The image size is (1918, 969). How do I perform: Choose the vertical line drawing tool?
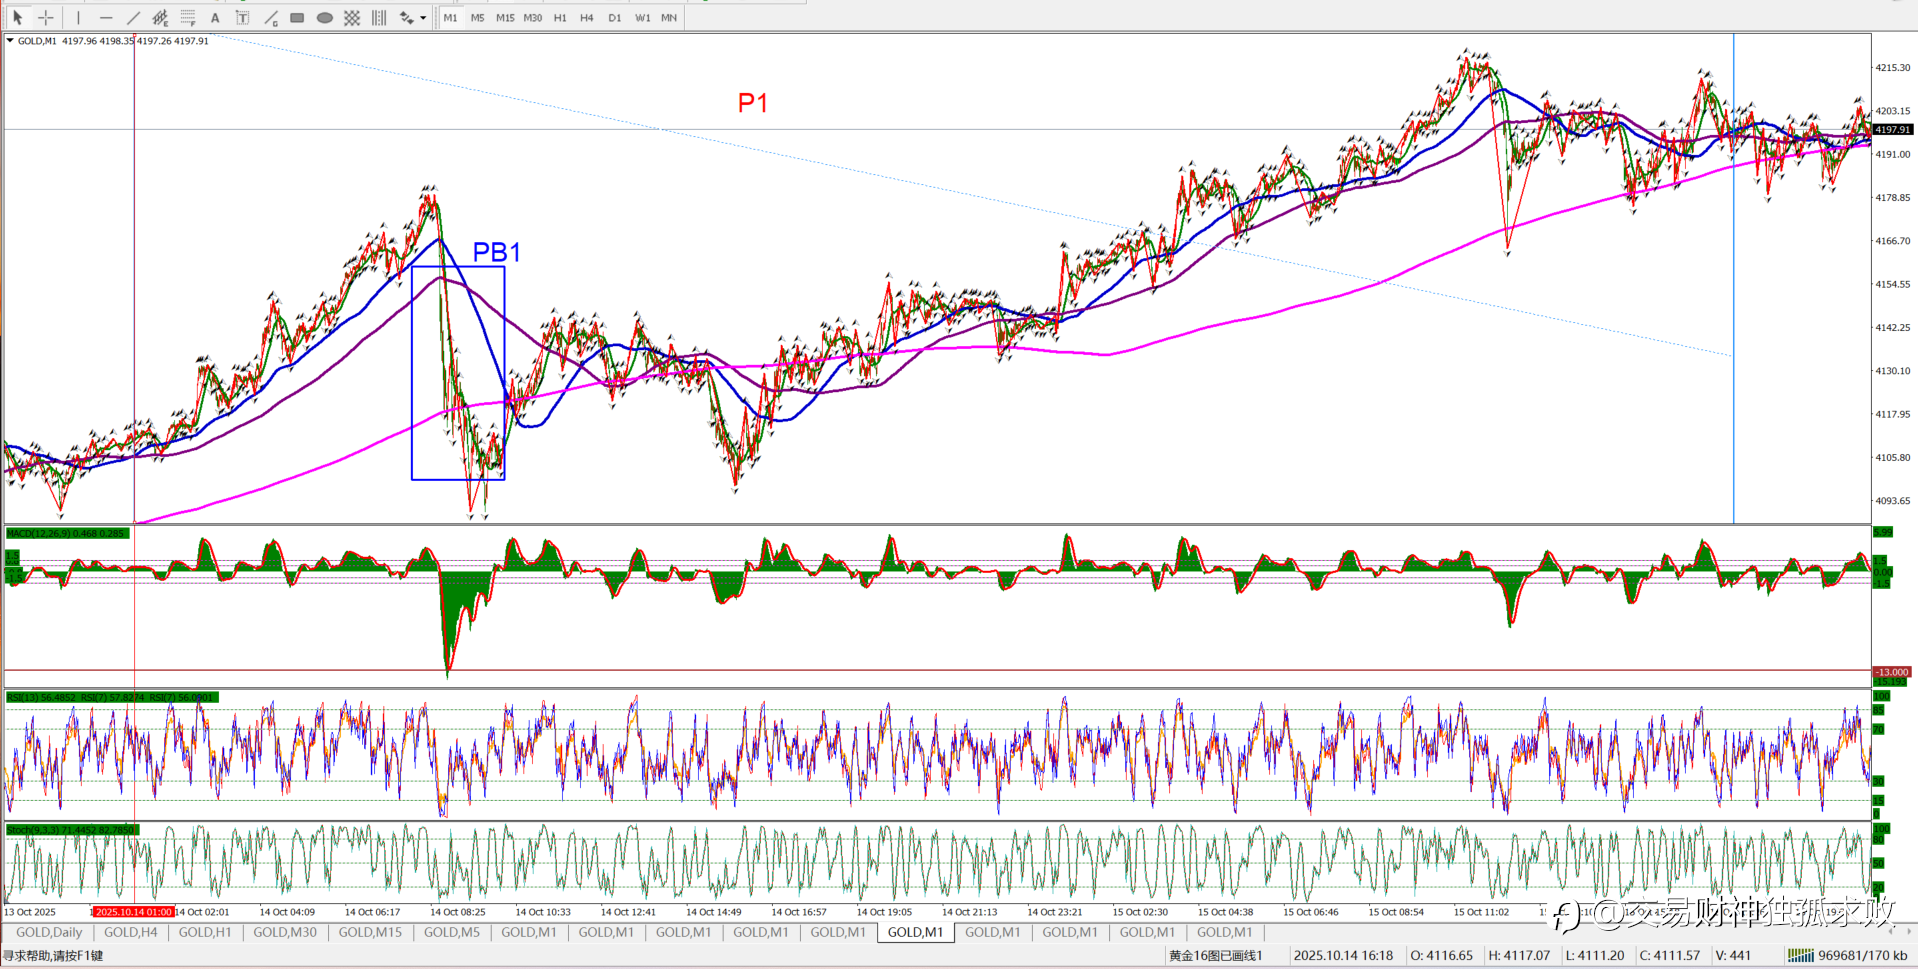tap(78, 18)
